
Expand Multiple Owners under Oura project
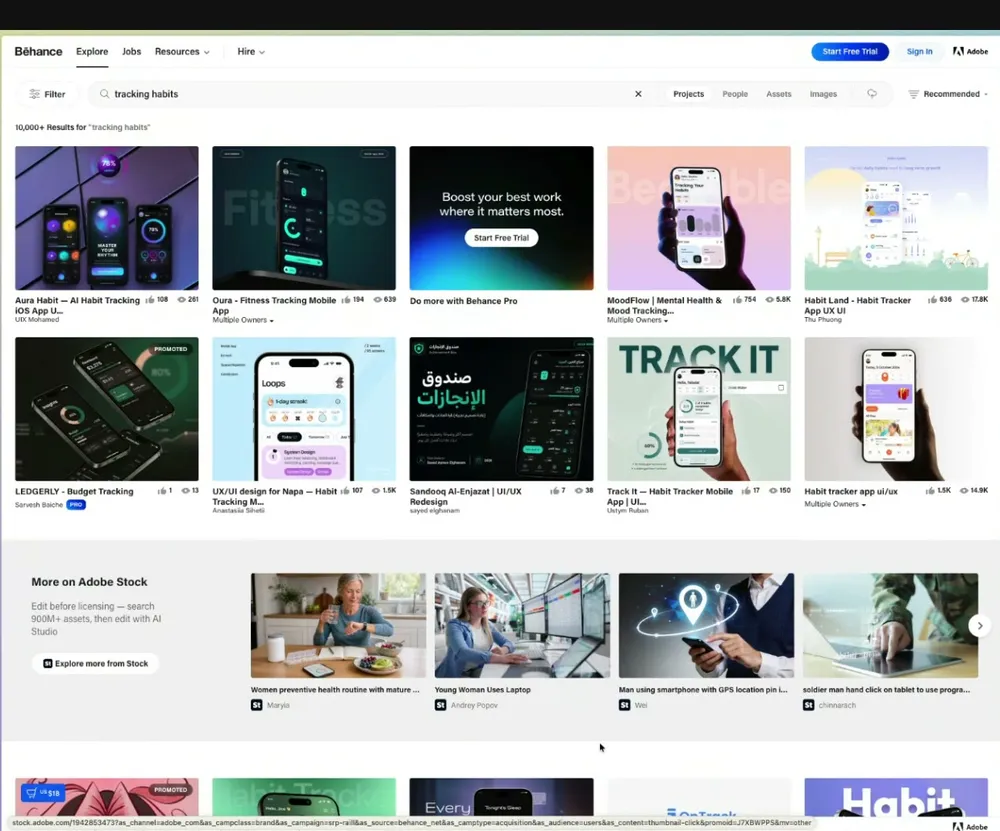tap(243, 320)
